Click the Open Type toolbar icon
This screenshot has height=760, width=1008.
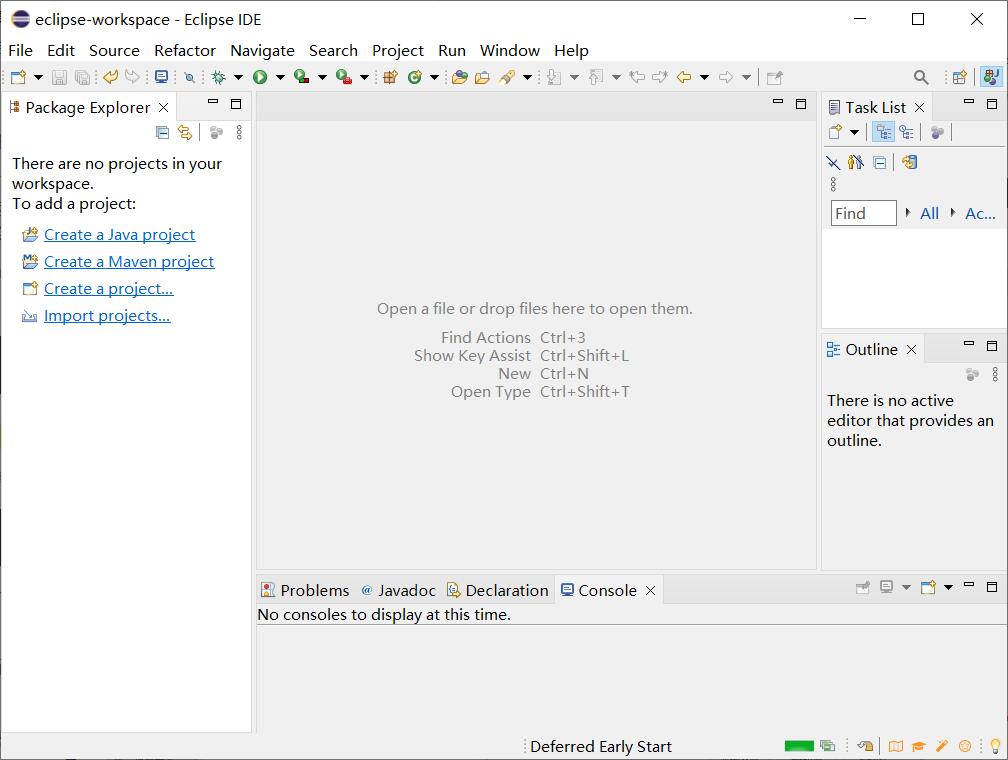(459, 78)
